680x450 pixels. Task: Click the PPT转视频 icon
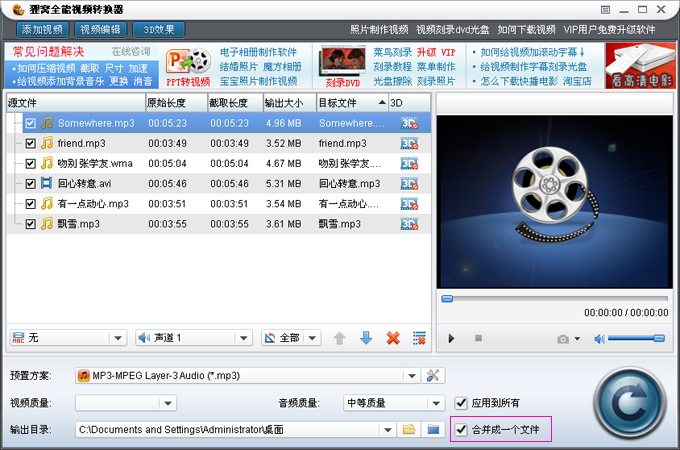click(x=188, y=66)
